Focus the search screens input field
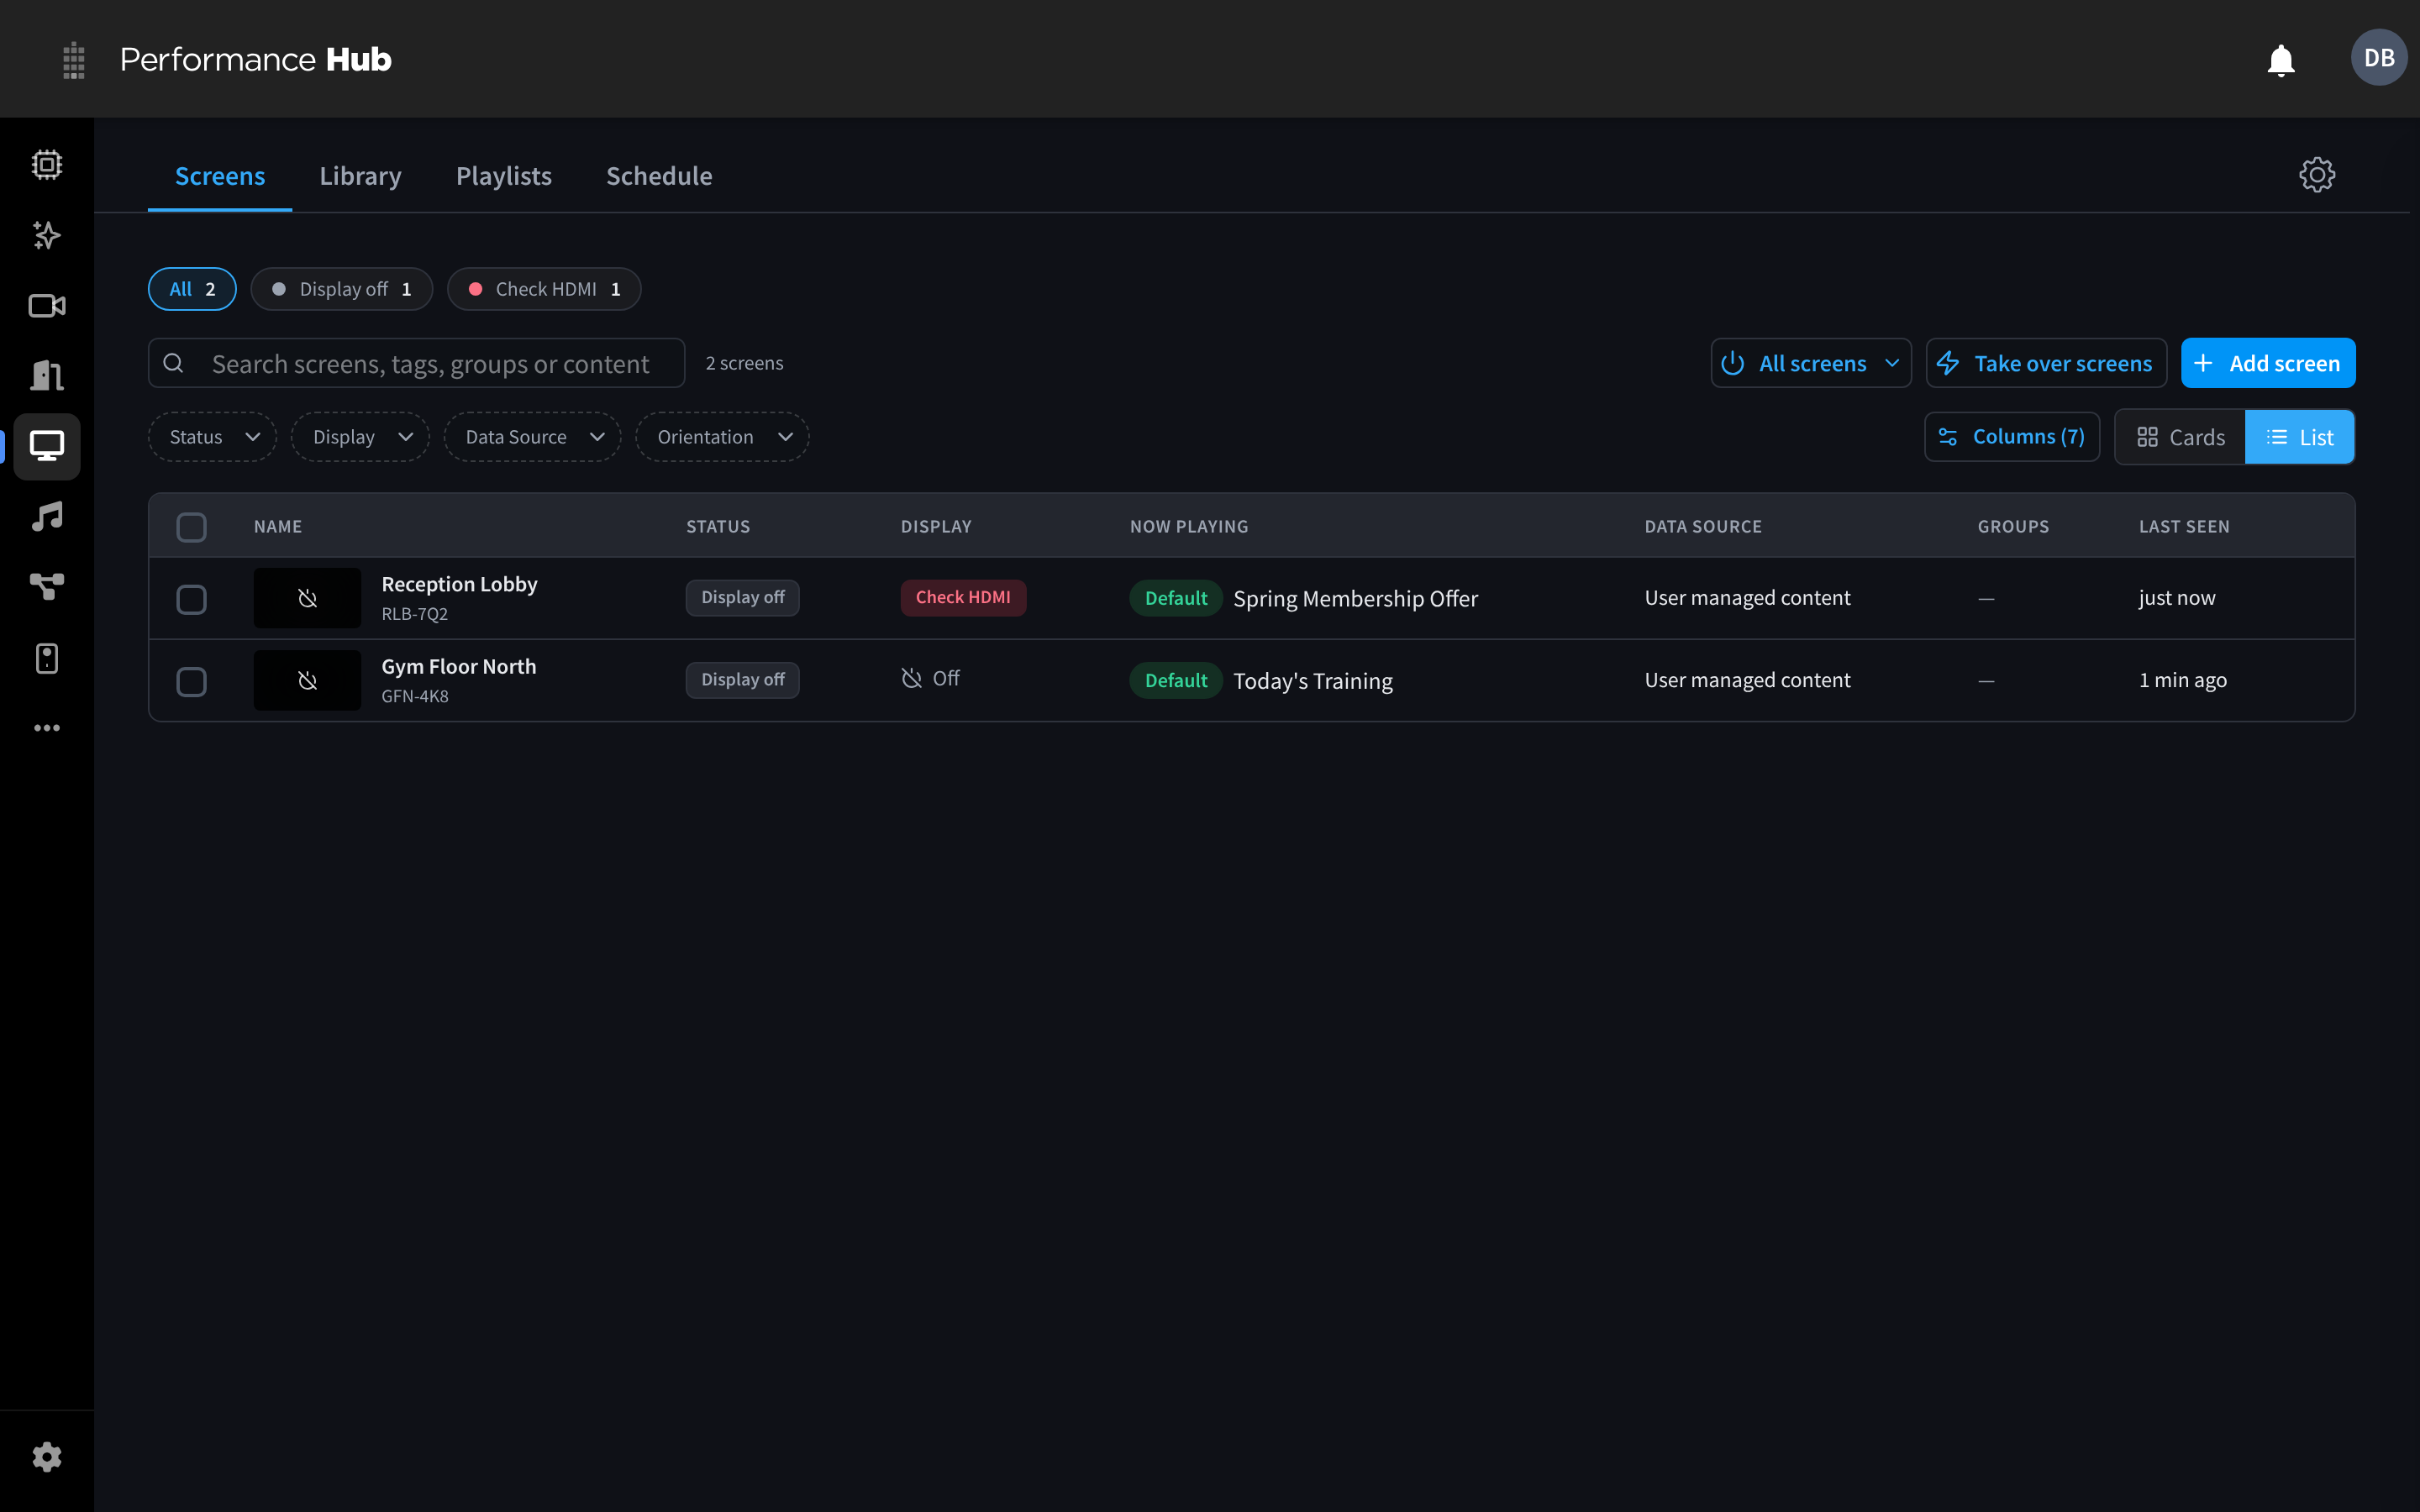 [416, 363]
